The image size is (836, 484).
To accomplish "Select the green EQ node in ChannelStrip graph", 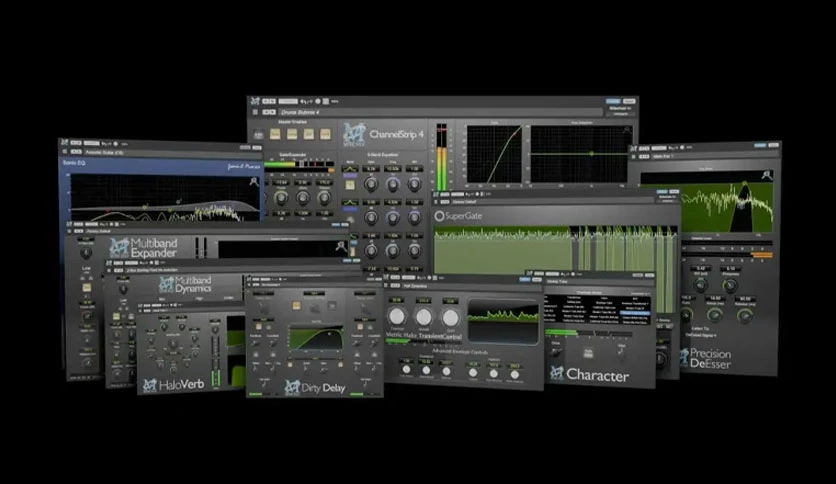I will [591, 154].
